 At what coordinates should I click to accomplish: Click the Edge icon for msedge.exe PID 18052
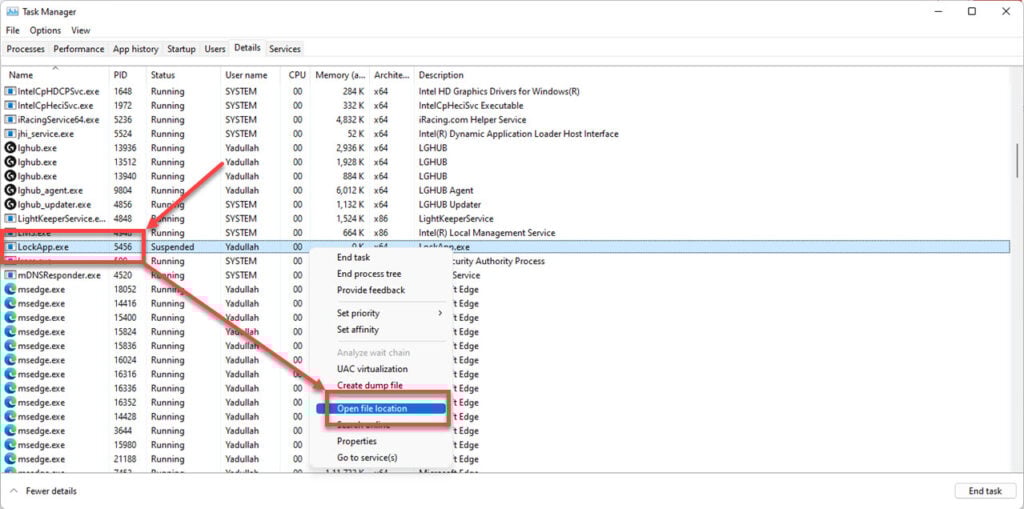click(x=10, y=289)
